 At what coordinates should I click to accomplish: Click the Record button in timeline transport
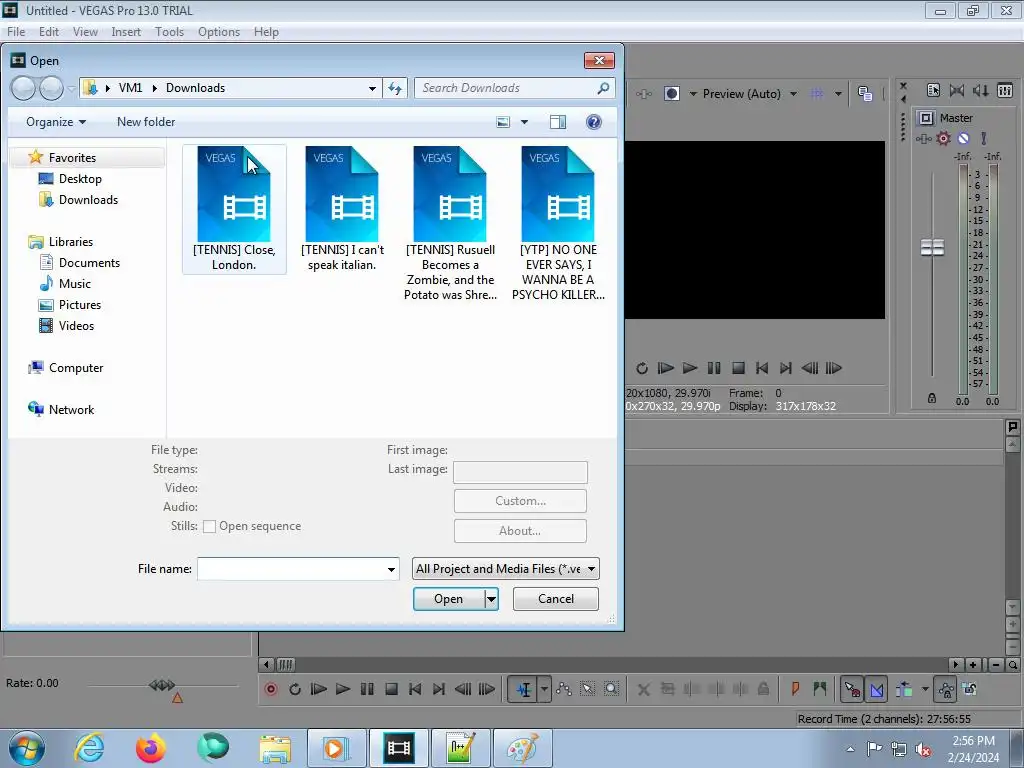270,689
